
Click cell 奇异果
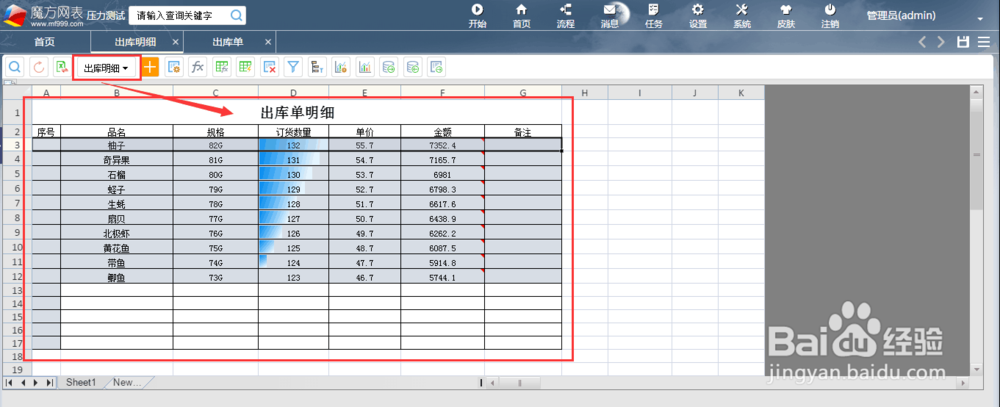[117, 159]
